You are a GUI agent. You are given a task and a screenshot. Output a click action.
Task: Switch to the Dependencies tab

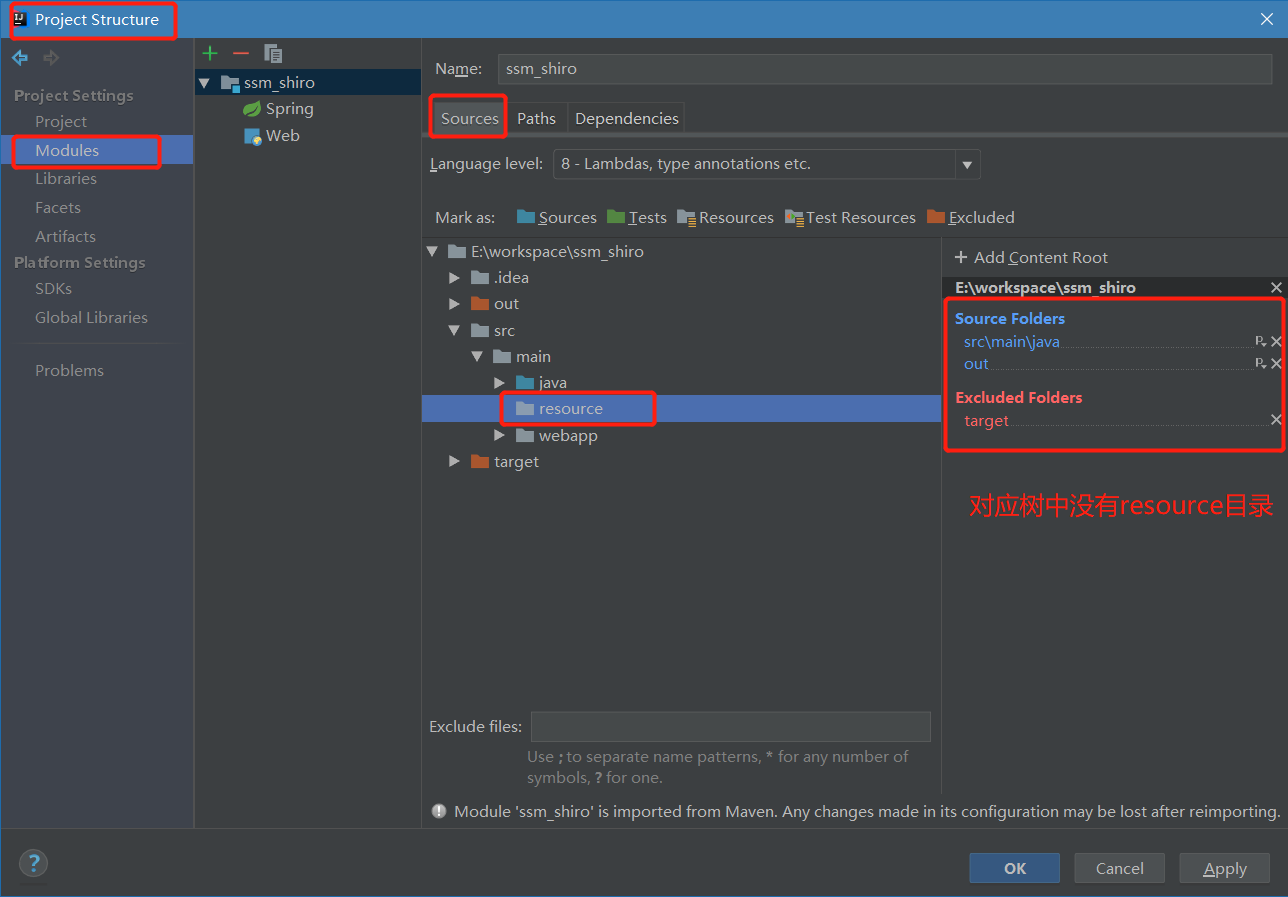click(625, 117)
